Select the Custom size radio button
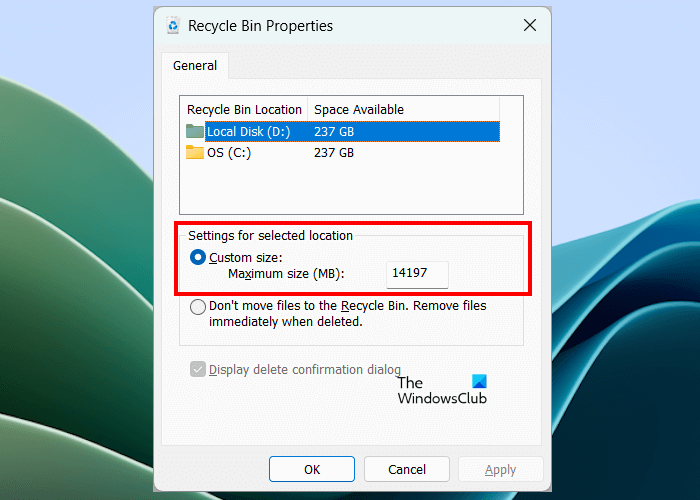 (x=198, y=257)
